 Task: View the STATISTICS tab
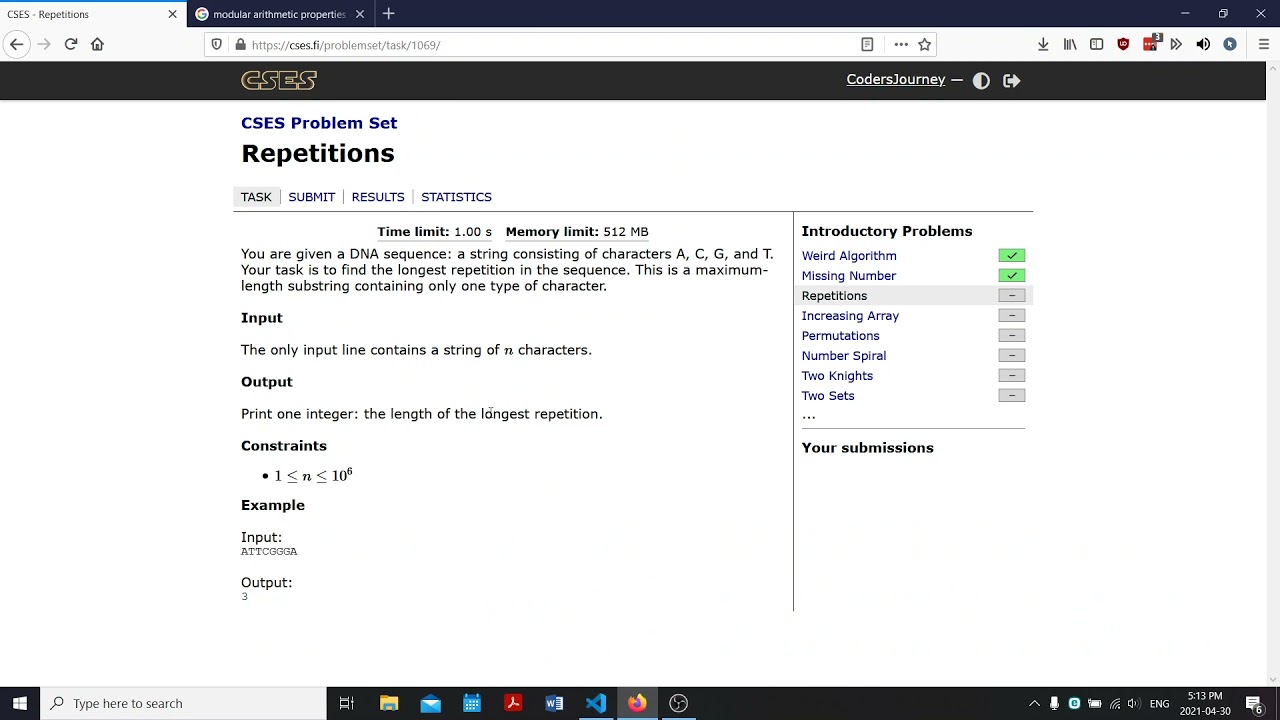click(456, 197)
